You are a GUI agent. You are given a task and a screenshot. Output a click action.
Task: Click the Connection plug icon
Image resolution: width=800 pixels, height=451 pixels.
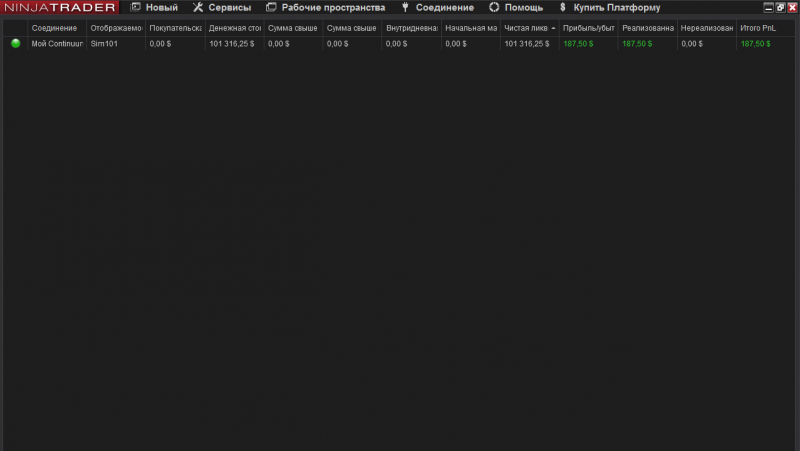coord(405,7)
